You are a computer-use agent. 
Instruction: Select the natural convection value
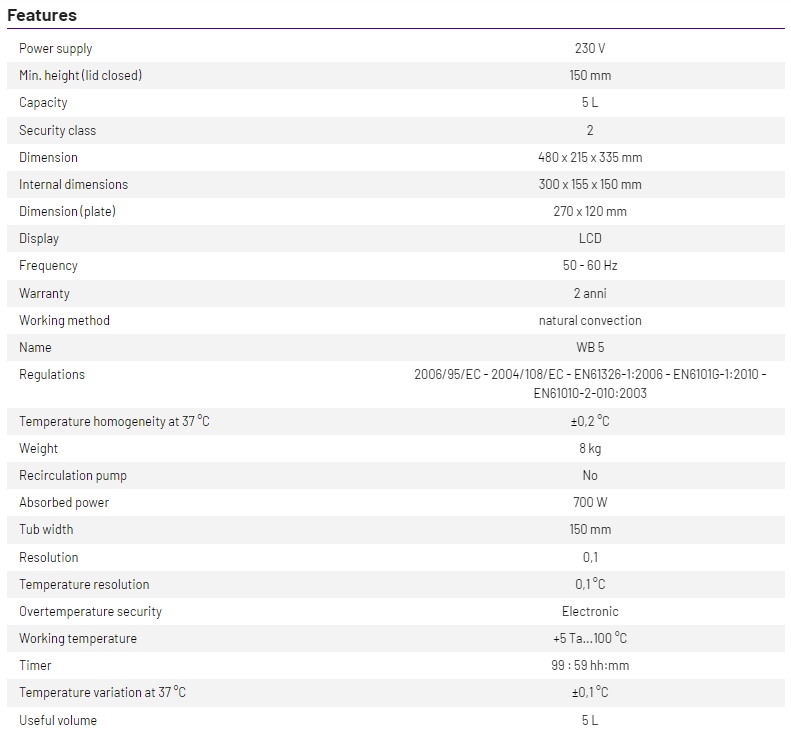[590, 321]
